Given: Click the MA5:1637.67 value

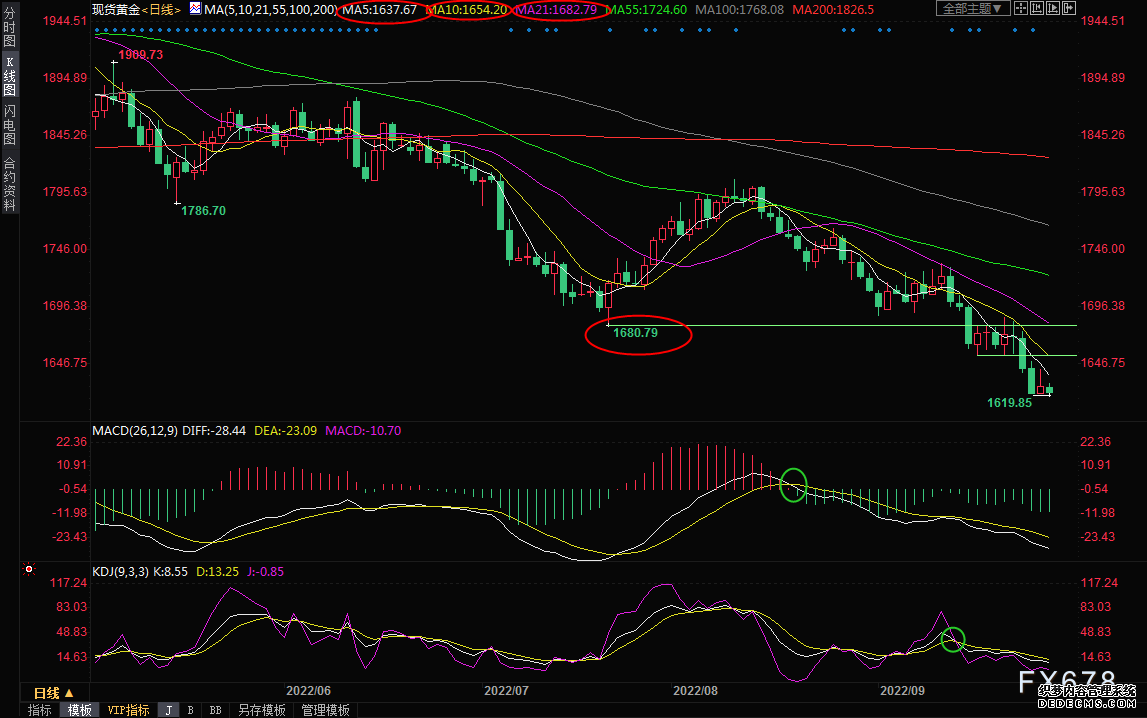Looking at the screenshot, I should pyautogui.click(x=380, y=10).
